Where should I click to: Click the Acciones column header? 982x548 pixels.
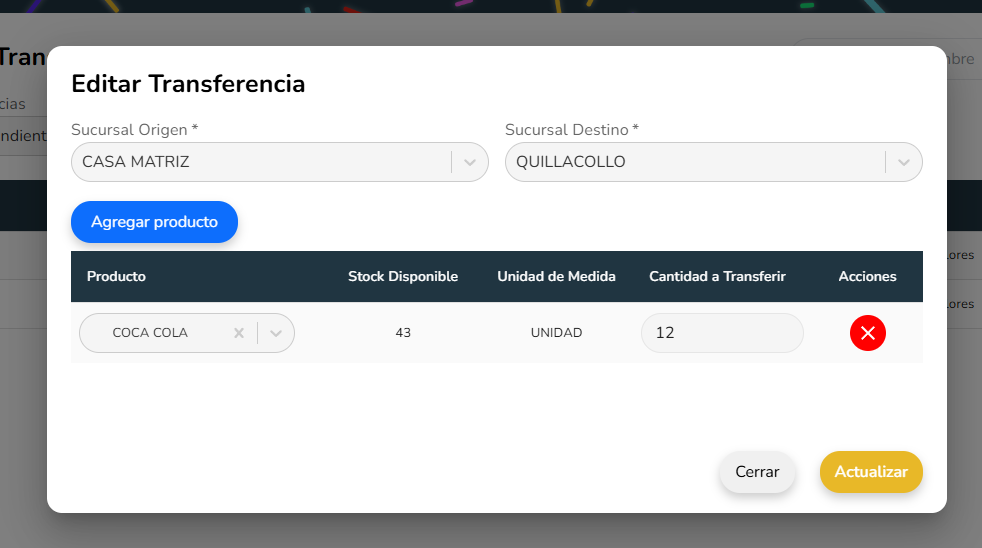[x=867, y=276]
